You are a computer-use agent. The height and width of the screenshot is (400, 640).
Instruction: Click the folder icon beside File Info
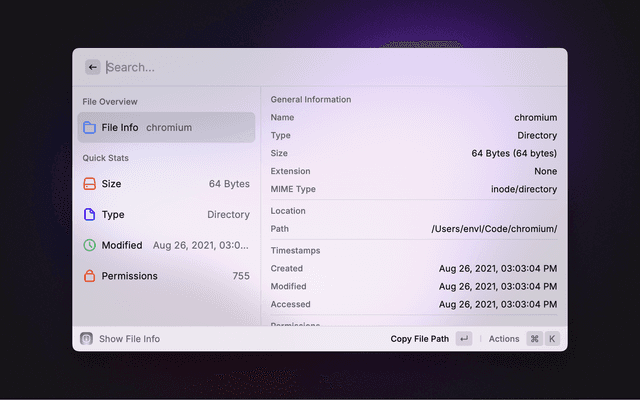pyautogui.click(x=89, y=128)
